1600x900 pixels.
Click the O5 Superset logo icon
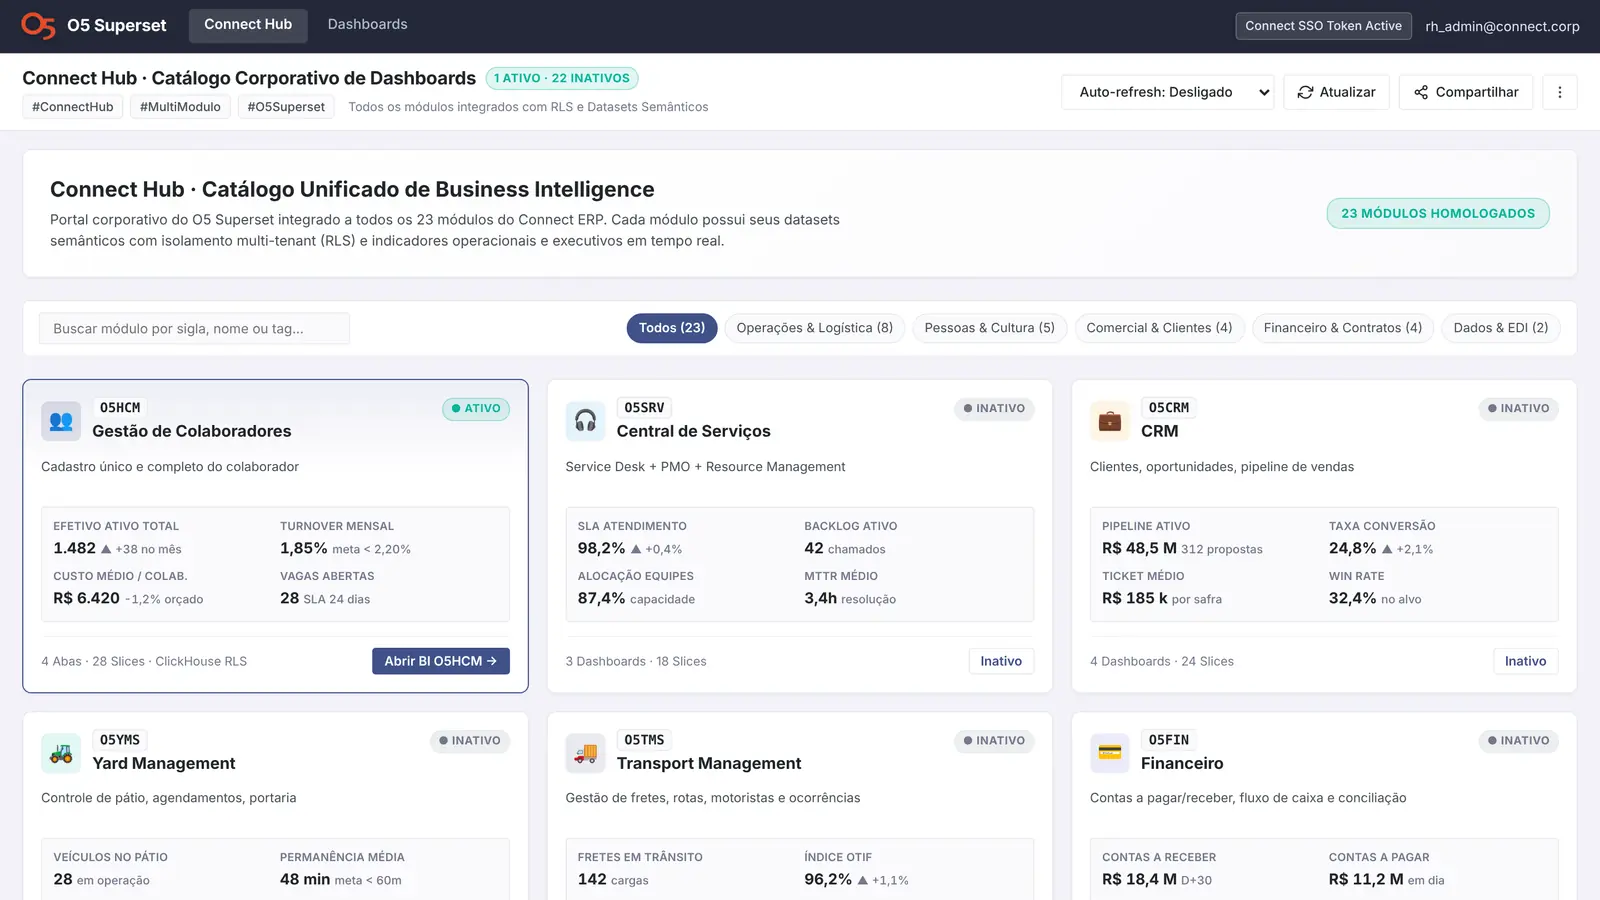tap(38, 25)
